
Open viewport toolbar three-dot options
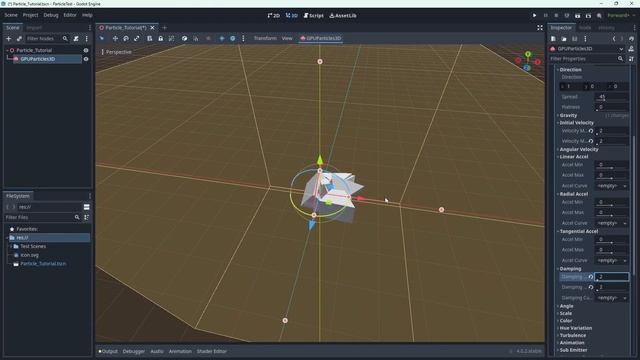pyautogui.click(x=243, y=38)
